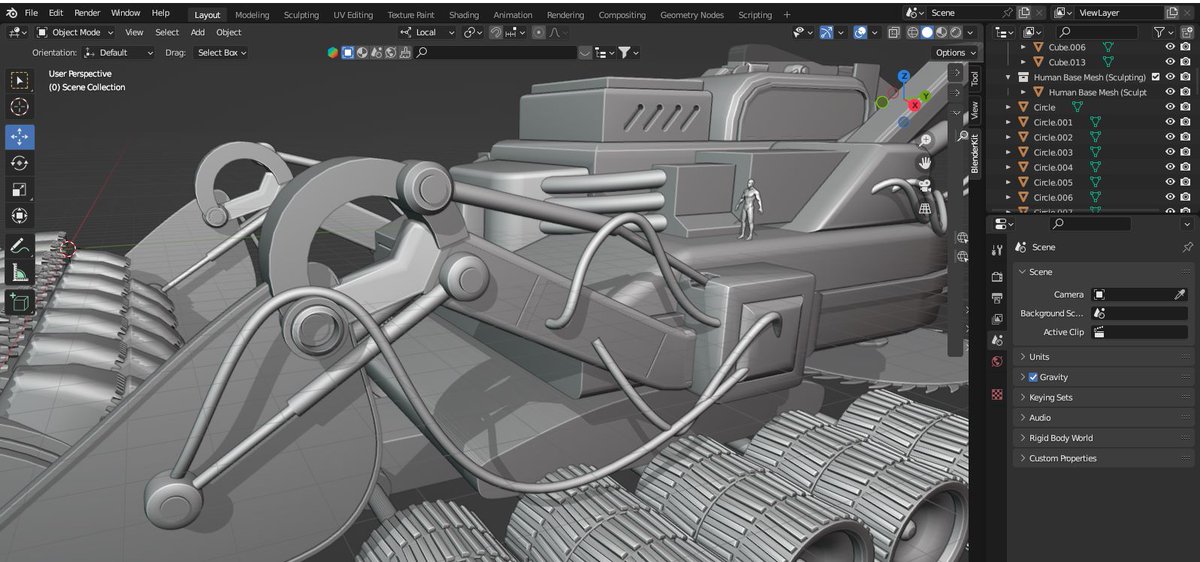Viewport: 1200px width, 562px height.
Task: Add a new workspace with plus
Action: click(787, 15)
